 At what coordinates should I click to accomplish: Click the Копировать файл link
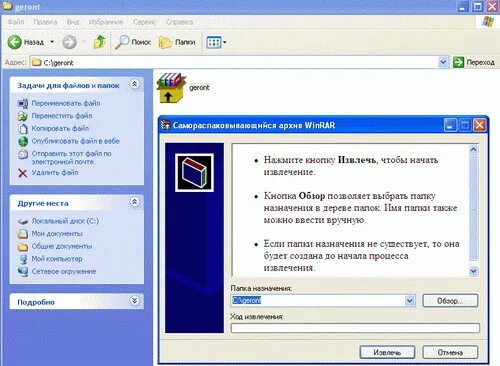[x=60, y=128]
